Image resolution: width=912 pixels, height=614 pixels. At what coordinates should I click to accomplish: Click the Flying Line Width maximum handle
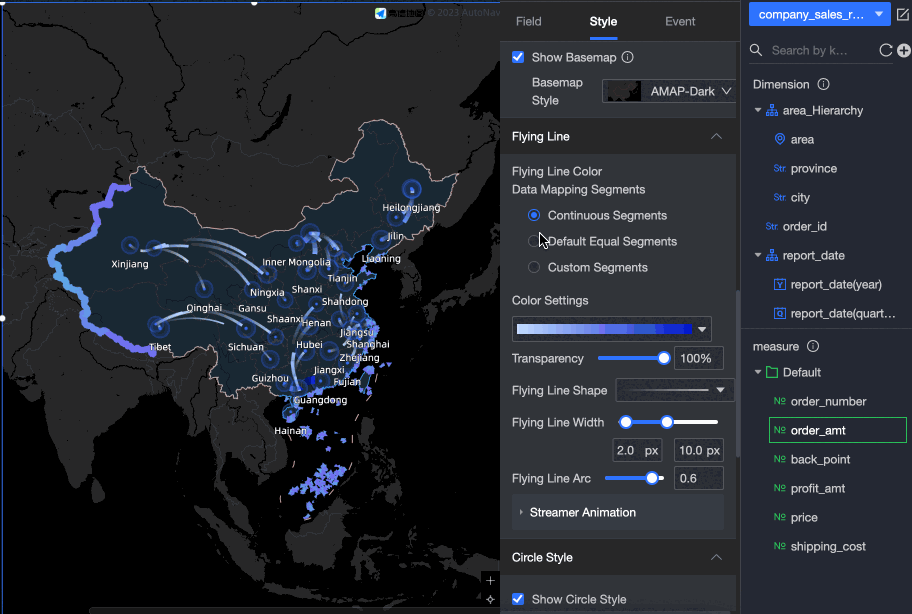[x=667, y=422]
